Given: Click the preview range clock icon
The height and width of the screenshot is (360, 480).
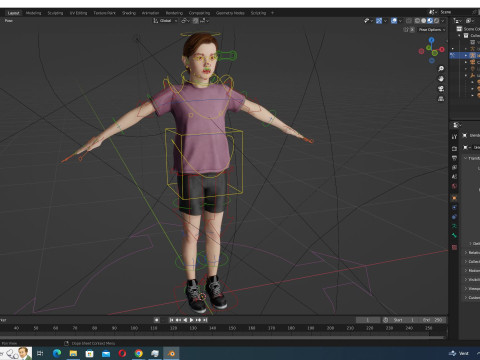Looking at the screenshot, I should pos(386,320).
